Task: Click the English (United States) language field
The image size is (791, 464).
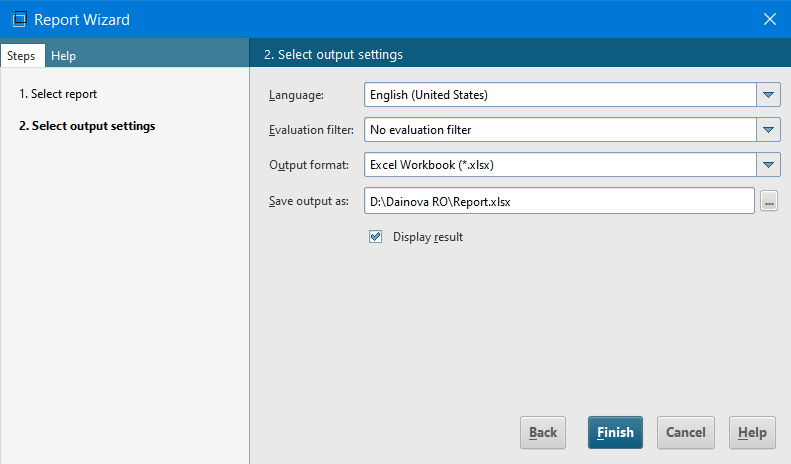Action: pos(560,95)
